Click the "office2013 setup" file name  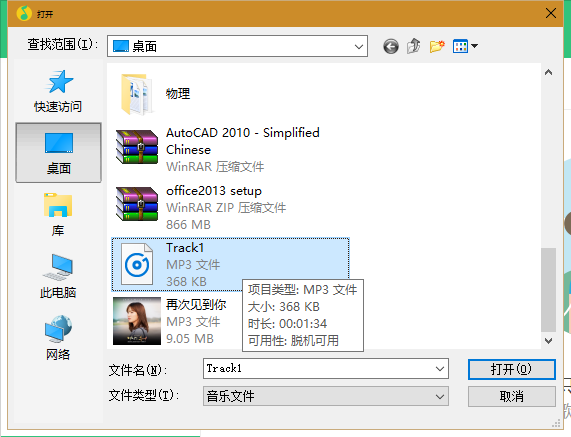214,191
